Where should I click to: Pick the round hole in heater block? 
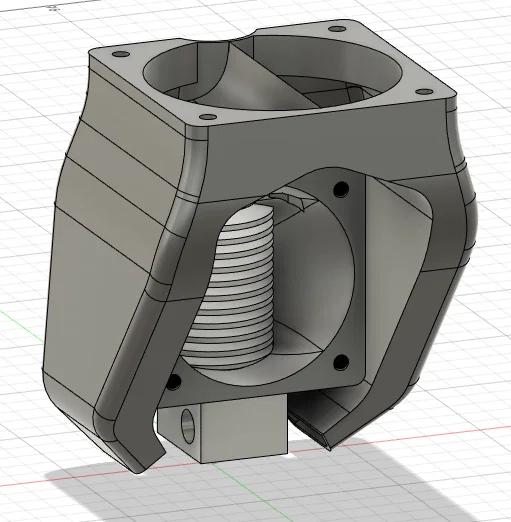(187, 427)
